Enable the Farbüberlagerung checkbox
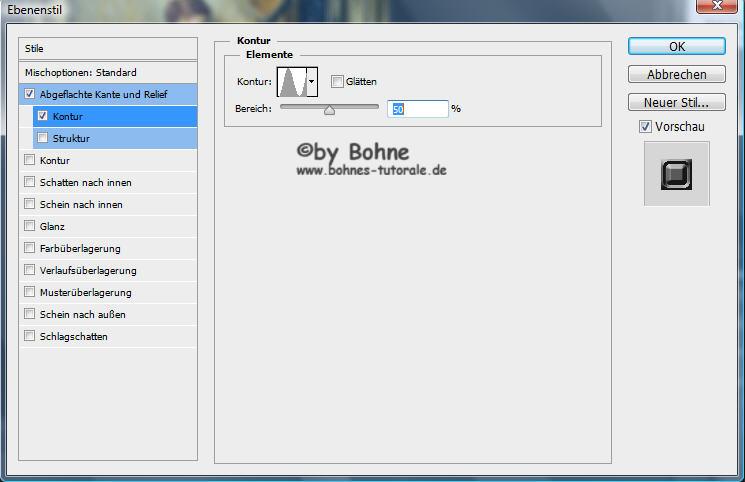 [x=29, y=248]
